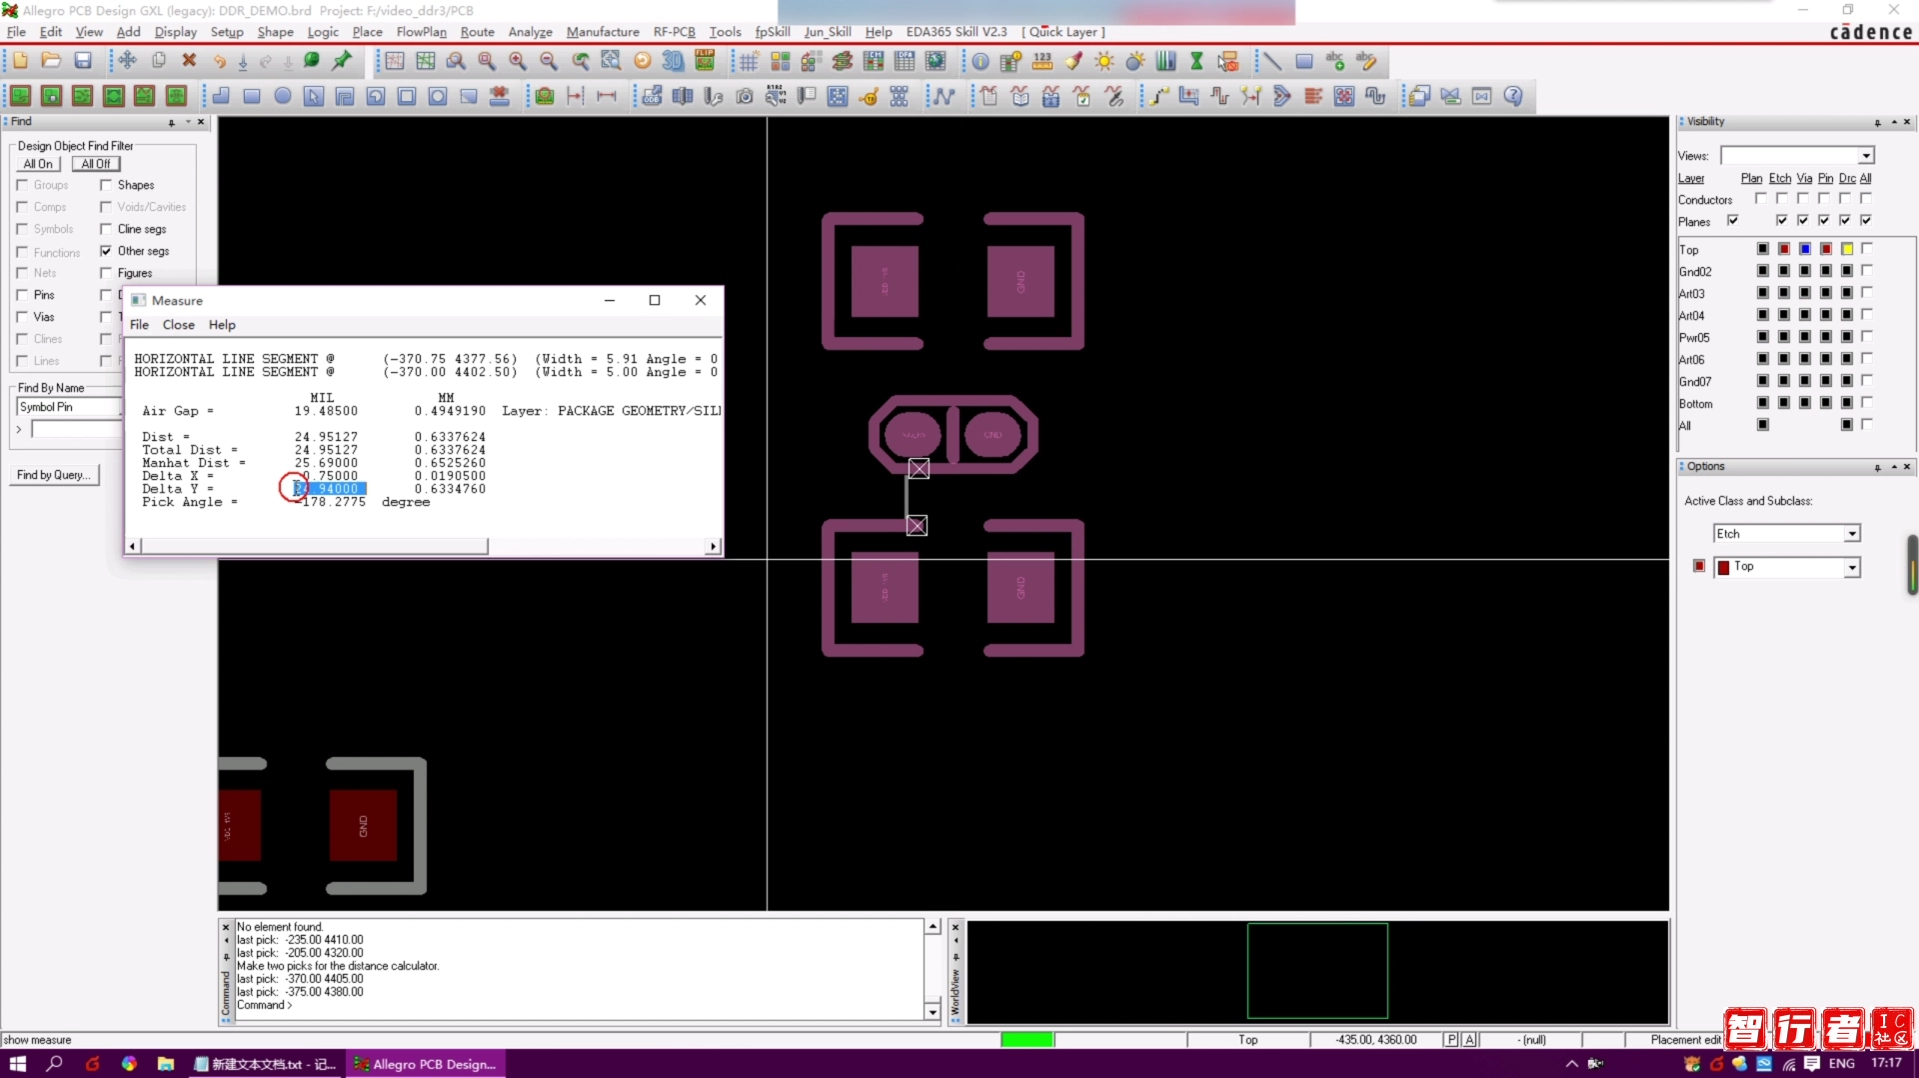This screenshot has width=1919, height=1078.
Task: Enable the Shapes find filter checkbox
Action: 106,185
